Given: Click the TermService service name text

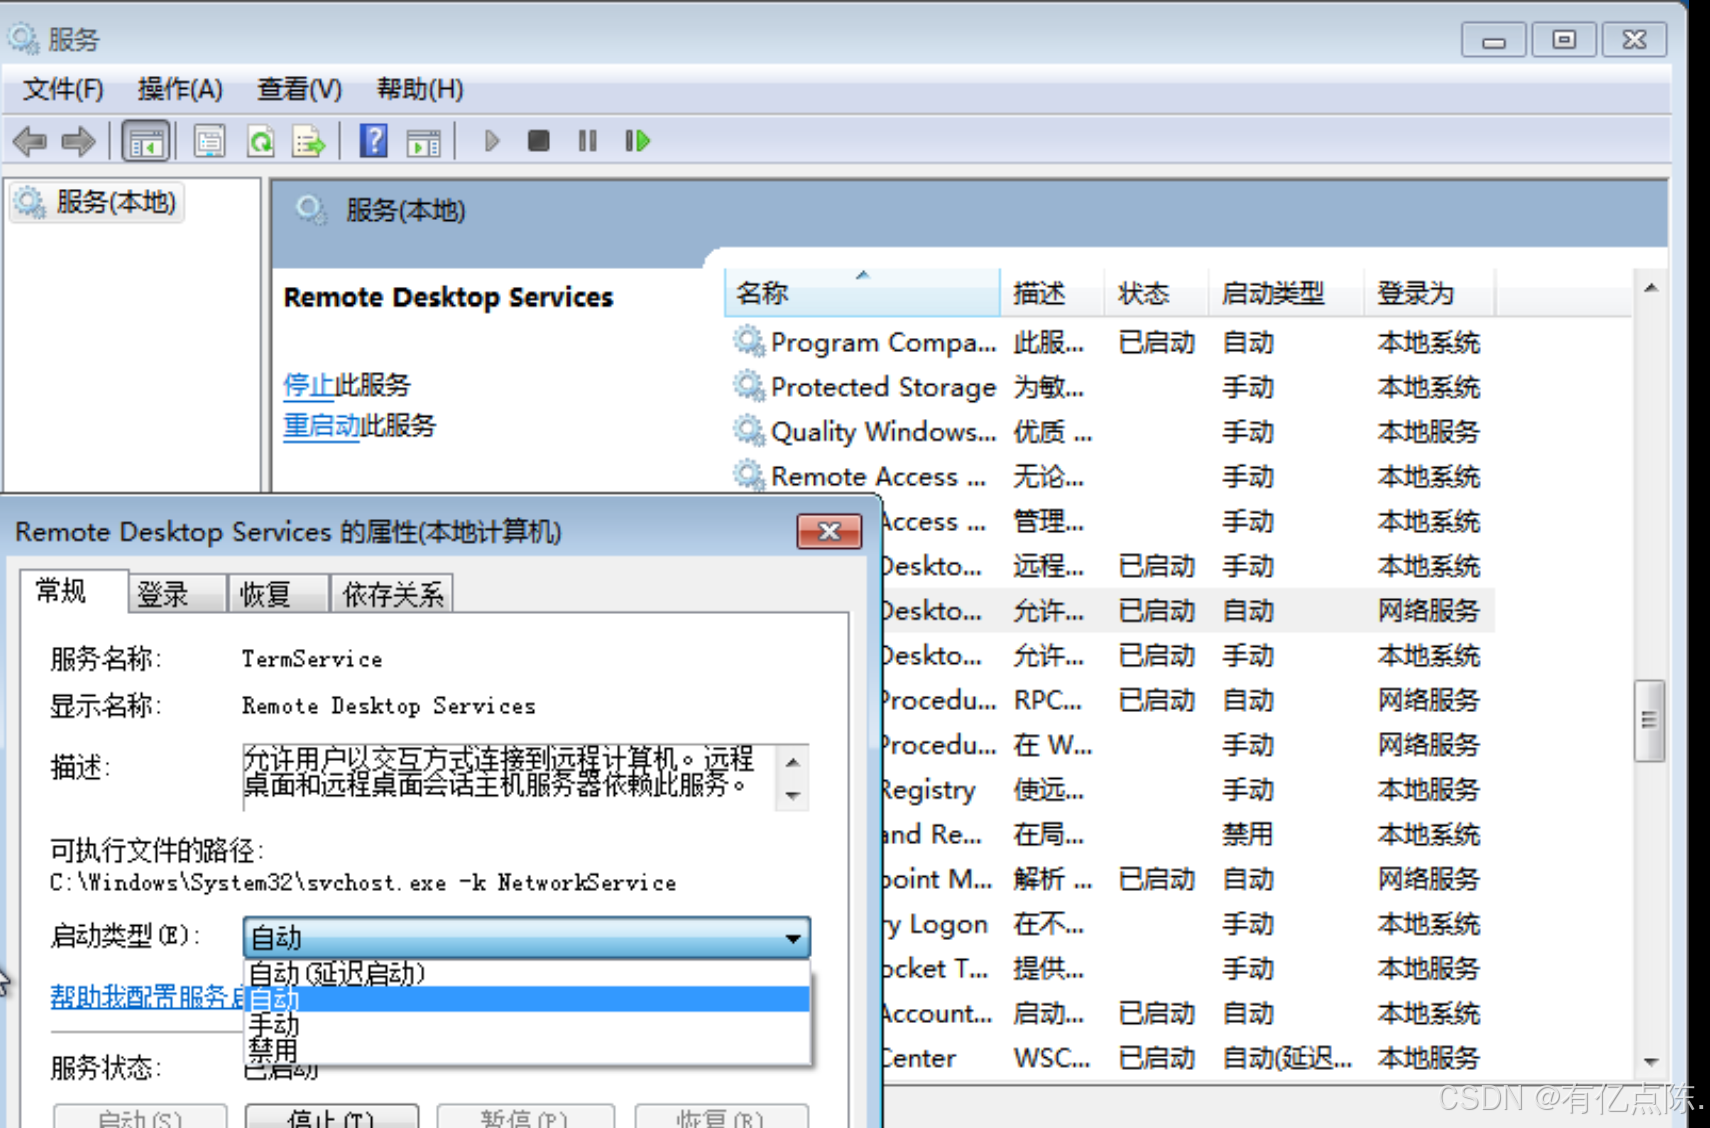Looking at the screenshot, I should (312, 659).
